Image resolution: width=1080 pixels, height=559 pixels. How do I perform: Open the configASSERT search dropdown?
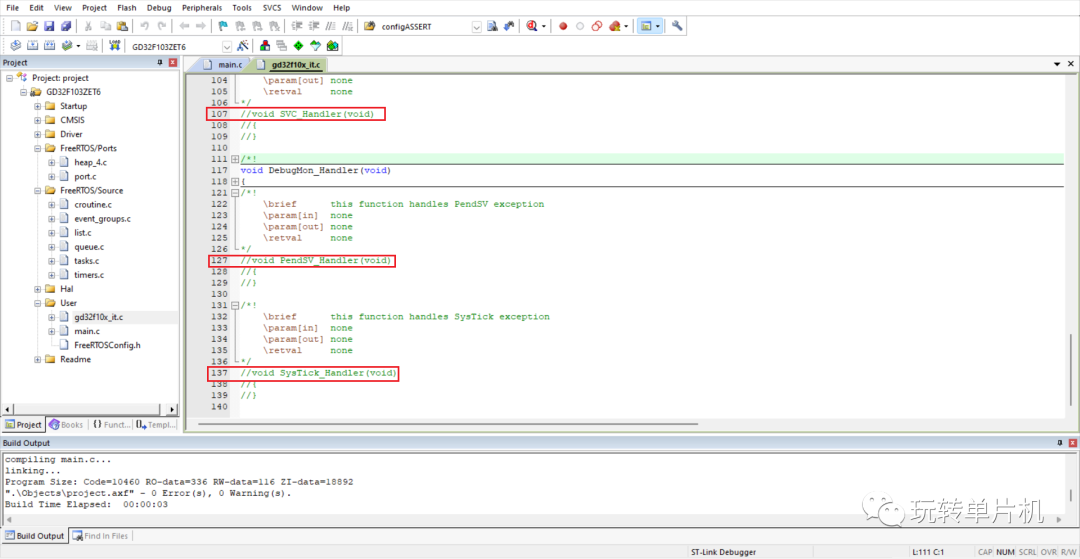(477, 26)
